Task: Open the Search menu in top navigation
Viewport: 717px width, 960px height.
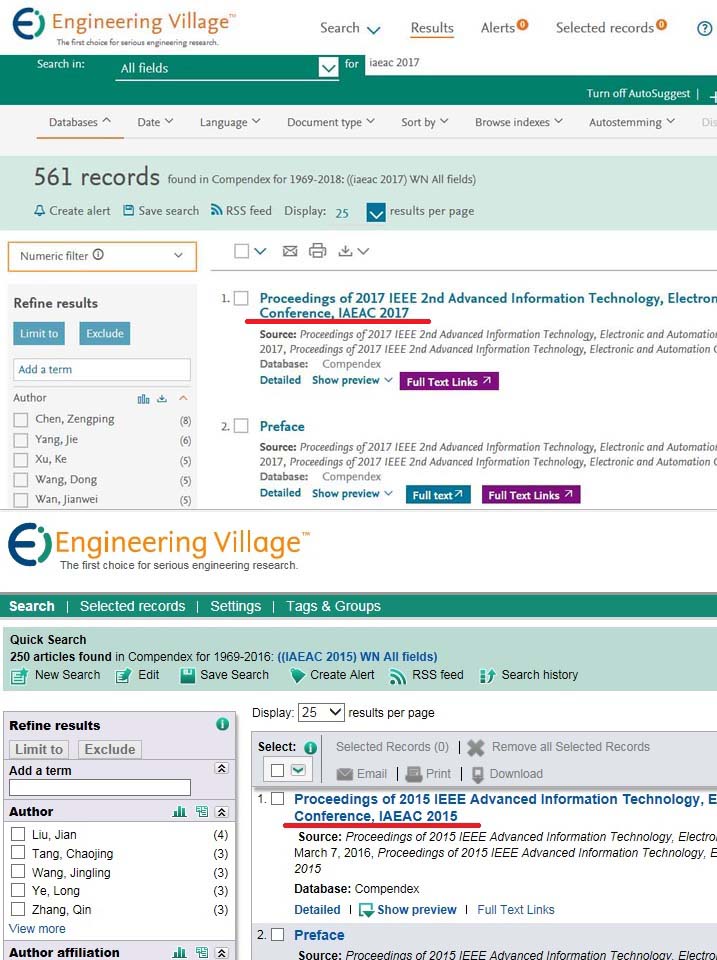Action: click(350, 28)
